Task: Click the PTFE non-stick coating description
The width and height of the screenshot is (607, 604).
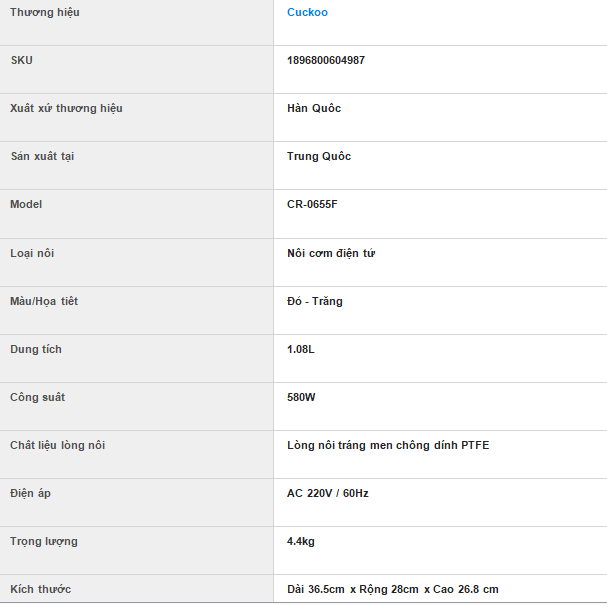Action: (x=388, y=445)
